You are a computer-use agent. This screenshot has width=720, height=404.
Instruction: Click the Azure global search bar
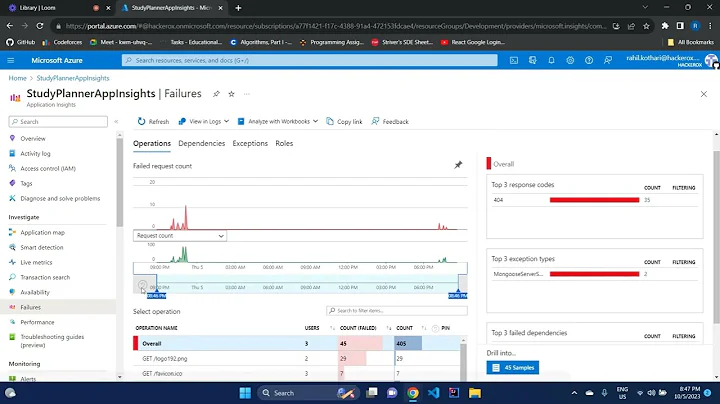[309, 60]
